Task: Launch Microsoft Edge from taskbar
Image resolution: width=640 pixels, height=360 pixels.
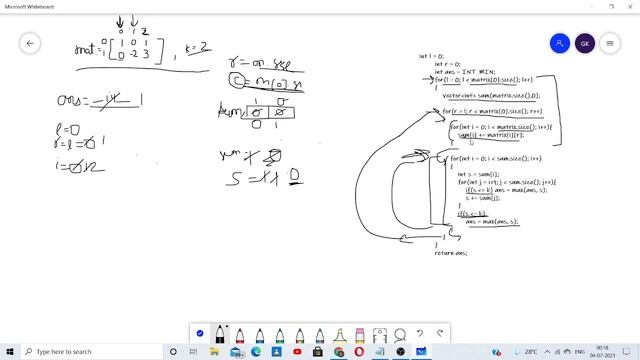Action: (256, 351)
